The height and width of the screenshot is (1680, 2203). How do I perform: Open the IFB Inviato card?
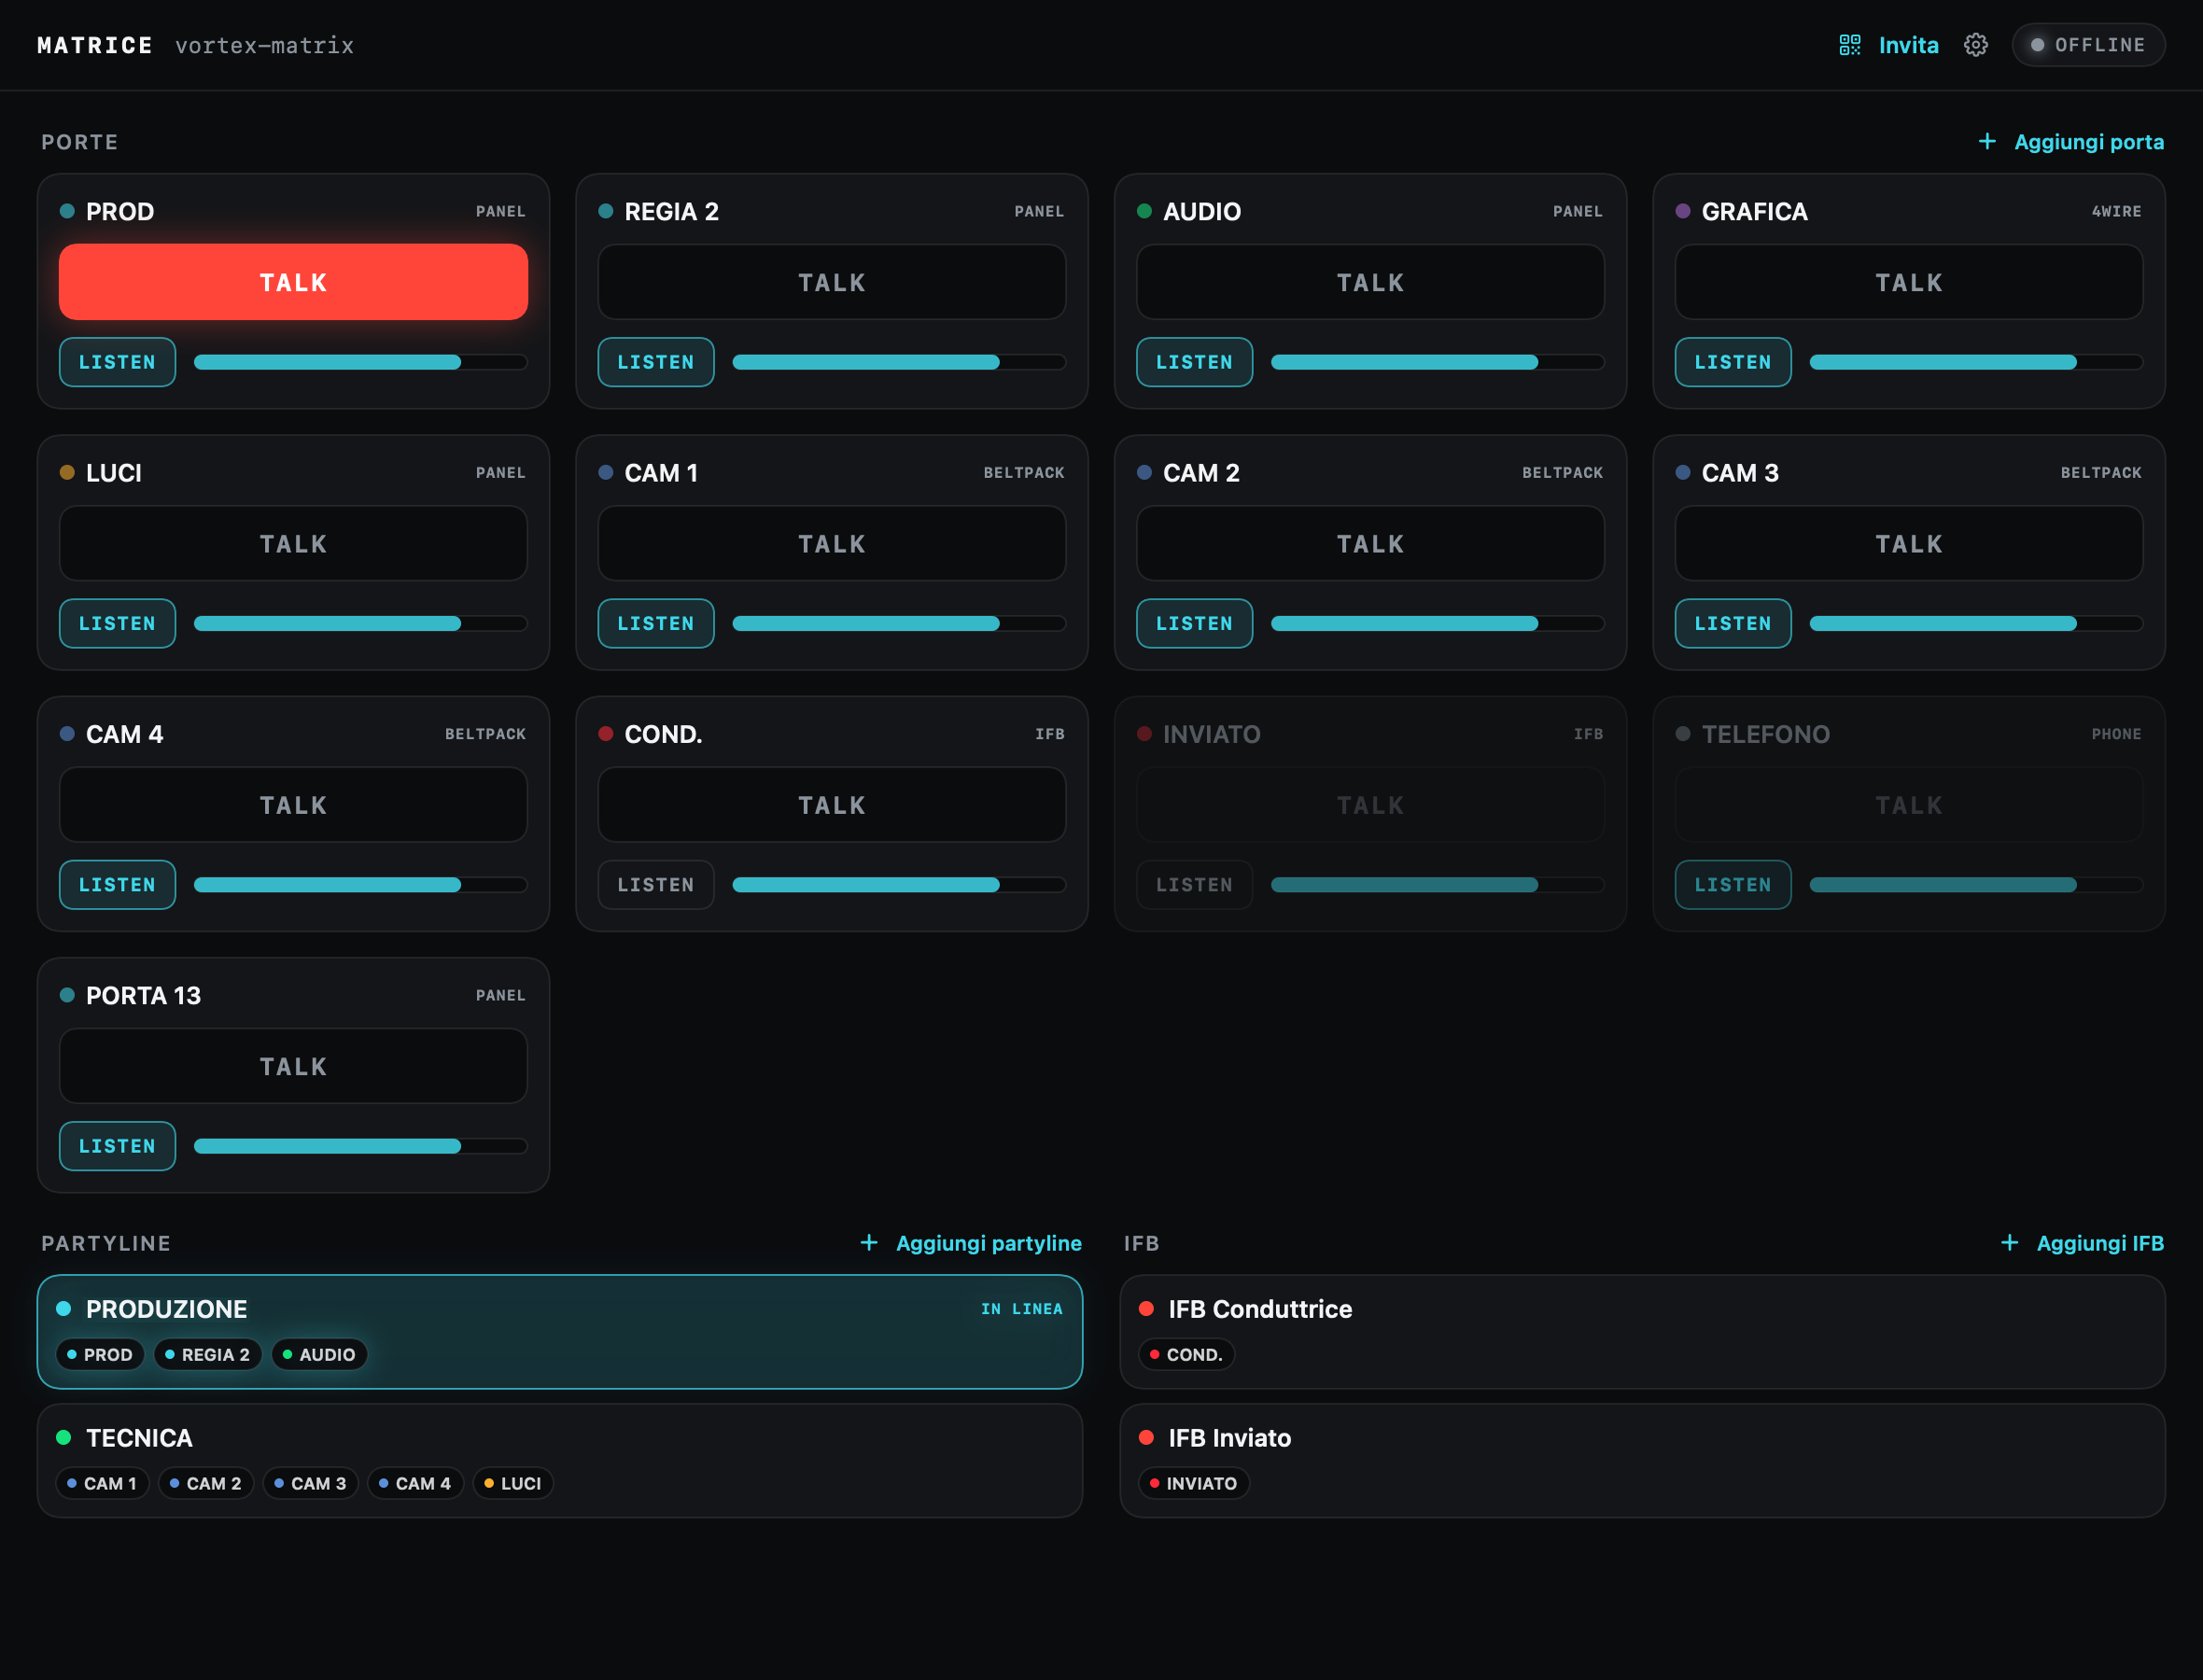point(1642,1460)
